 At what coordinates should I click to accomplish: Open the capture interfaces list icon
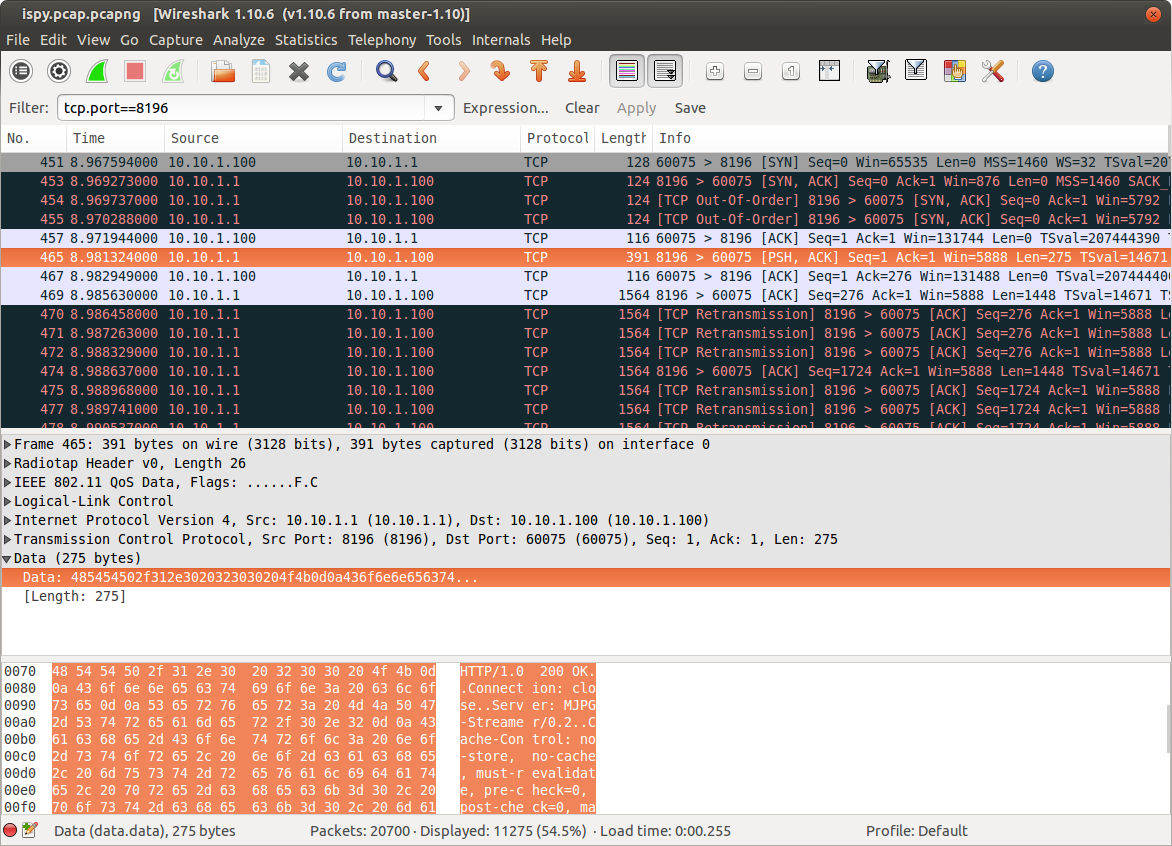[21, 71]
